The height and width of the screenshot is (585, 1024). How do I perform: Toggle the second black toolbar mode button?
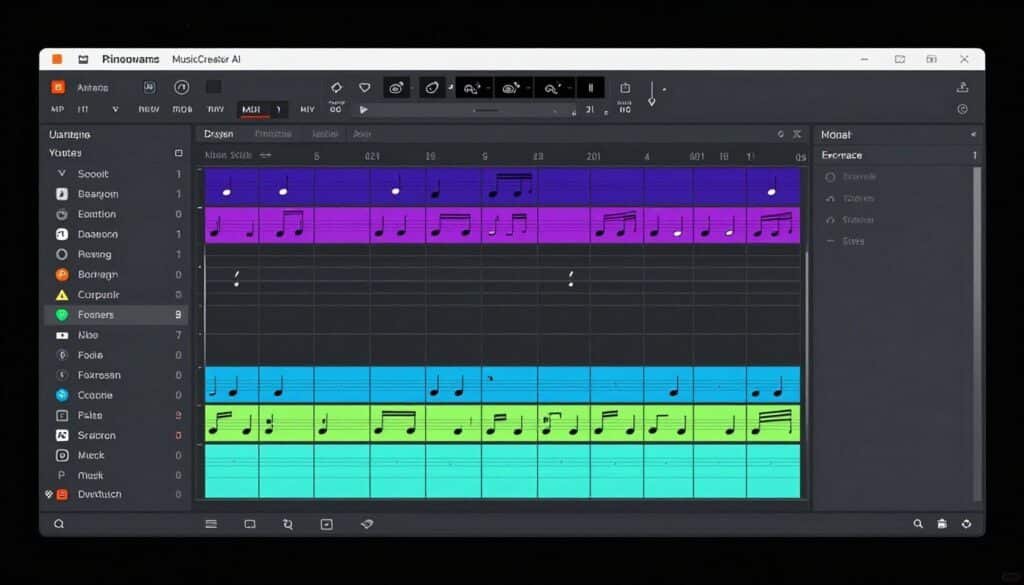tap(432, 87)
